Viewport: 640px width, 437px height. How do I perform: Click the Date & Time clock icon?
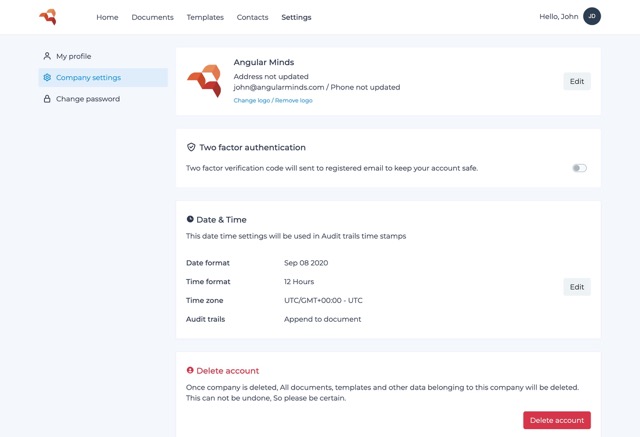coord(190,219)
